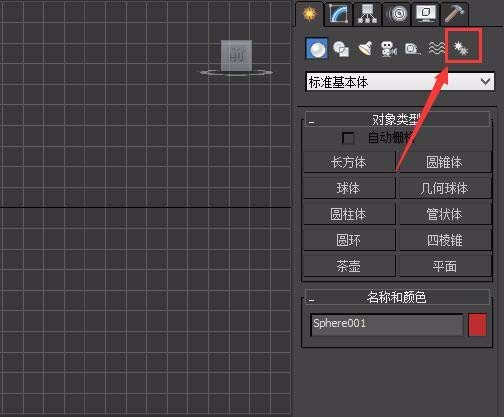Collapse the 对象类型 rollout

397,119
